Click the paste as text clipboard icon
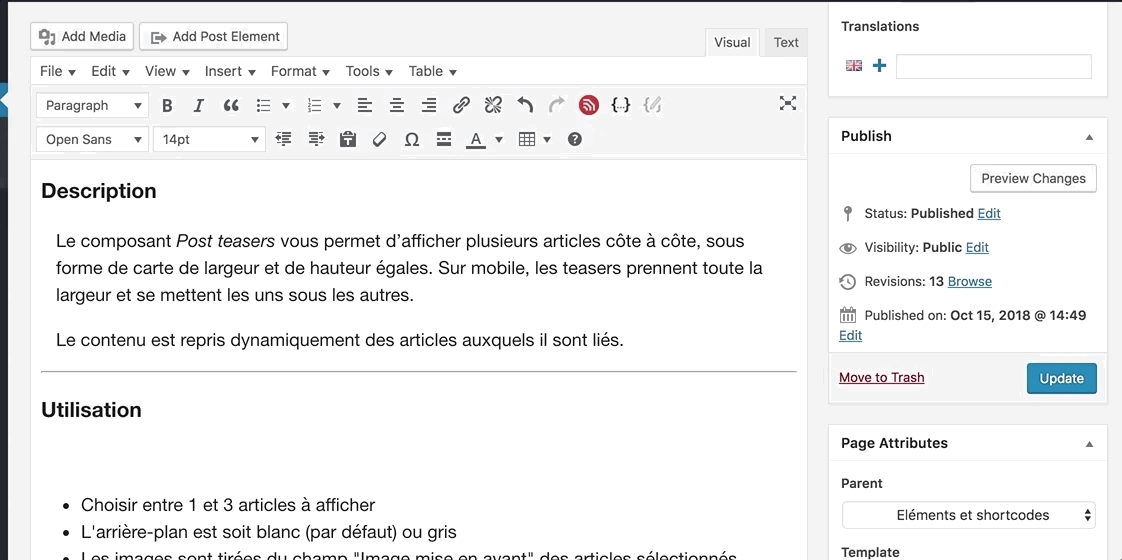 [x=348, y=140]
